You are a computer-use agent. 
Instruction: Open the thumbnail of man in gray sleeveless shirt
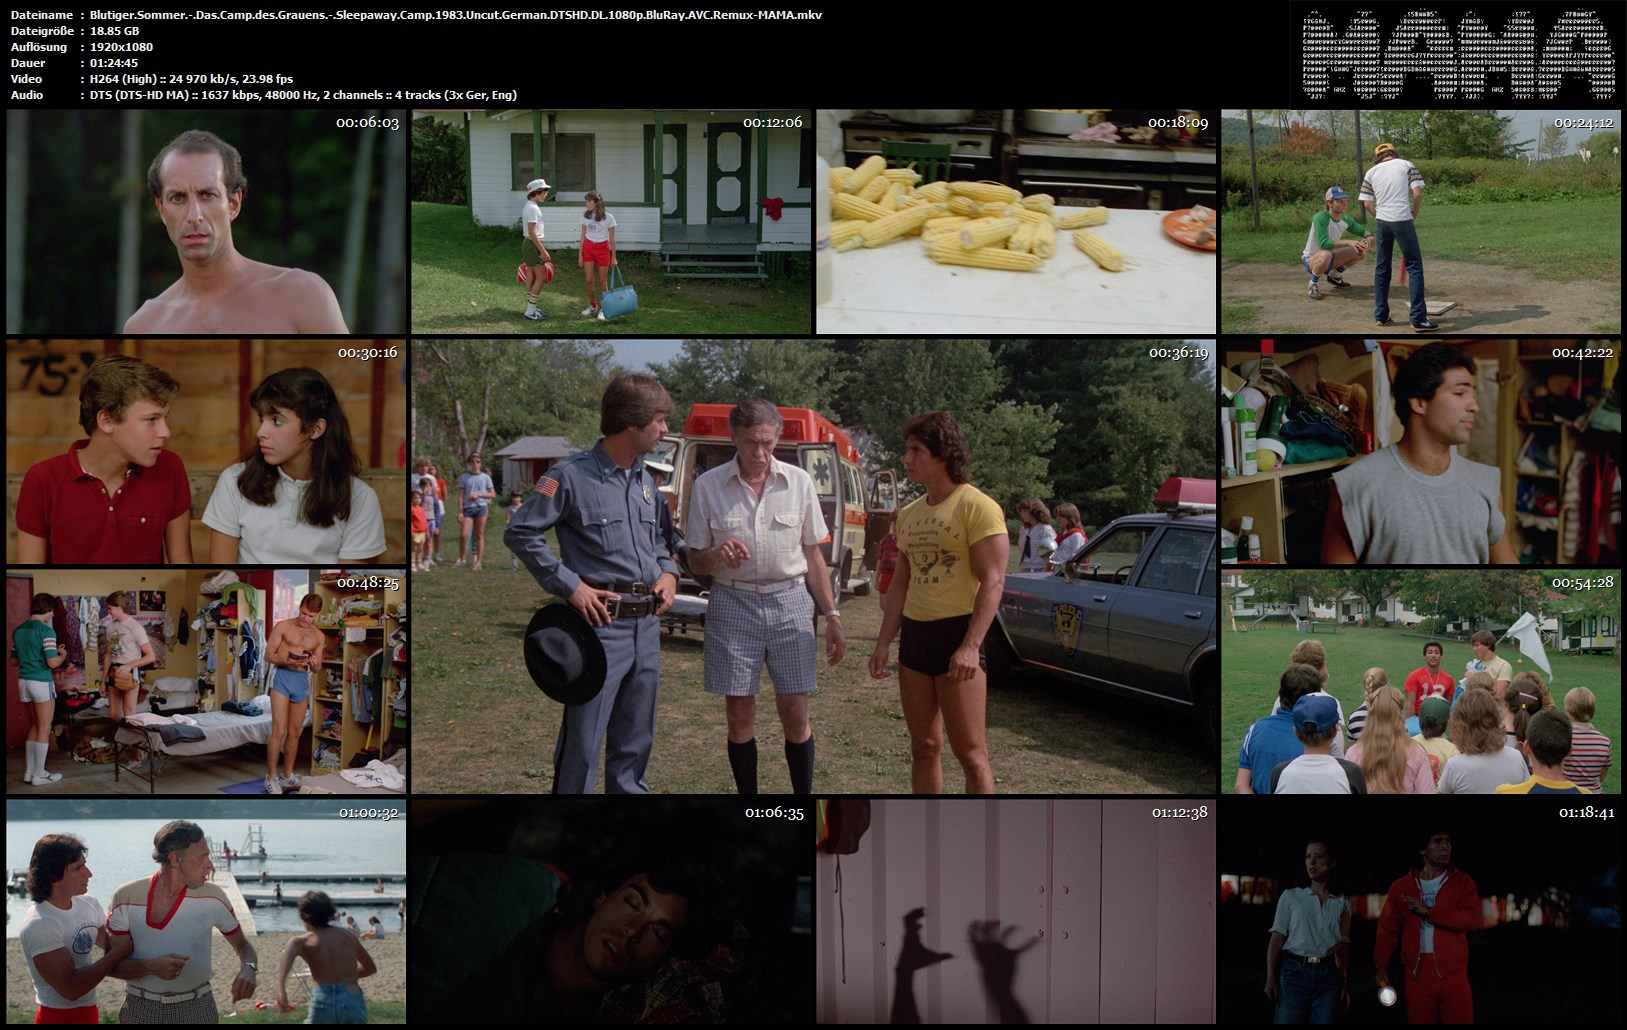click(x=1421, y=452)
